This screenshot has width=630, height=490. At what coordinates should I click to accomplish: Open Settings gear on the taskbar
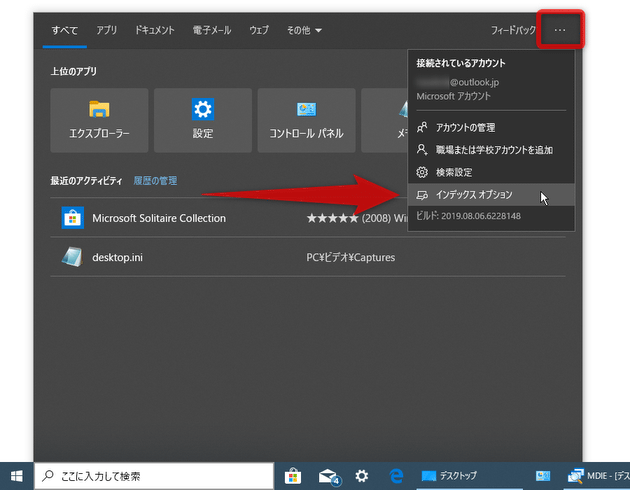pos(362,476)
